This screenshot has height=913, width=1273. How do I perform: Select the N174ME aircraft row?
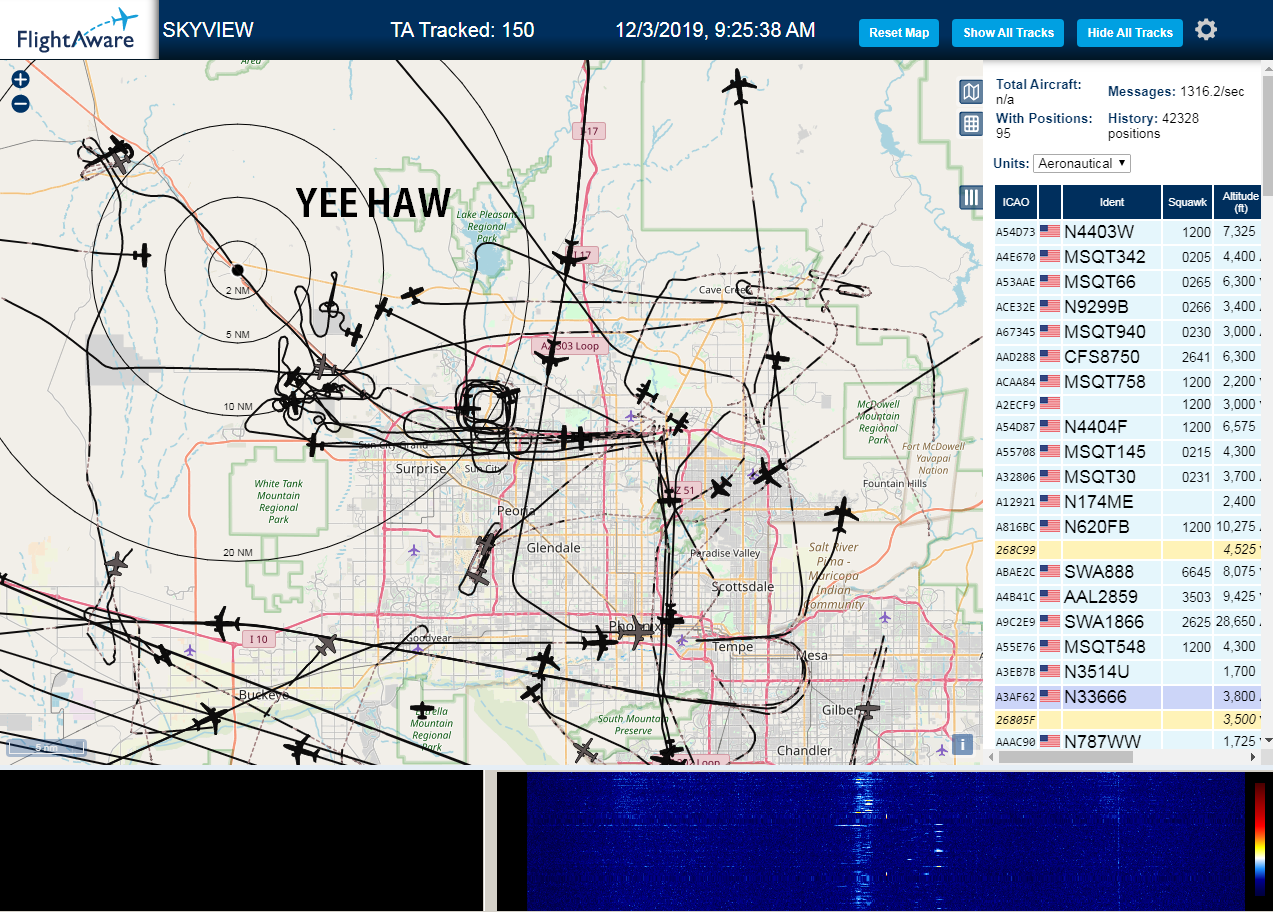(1128, 502)
